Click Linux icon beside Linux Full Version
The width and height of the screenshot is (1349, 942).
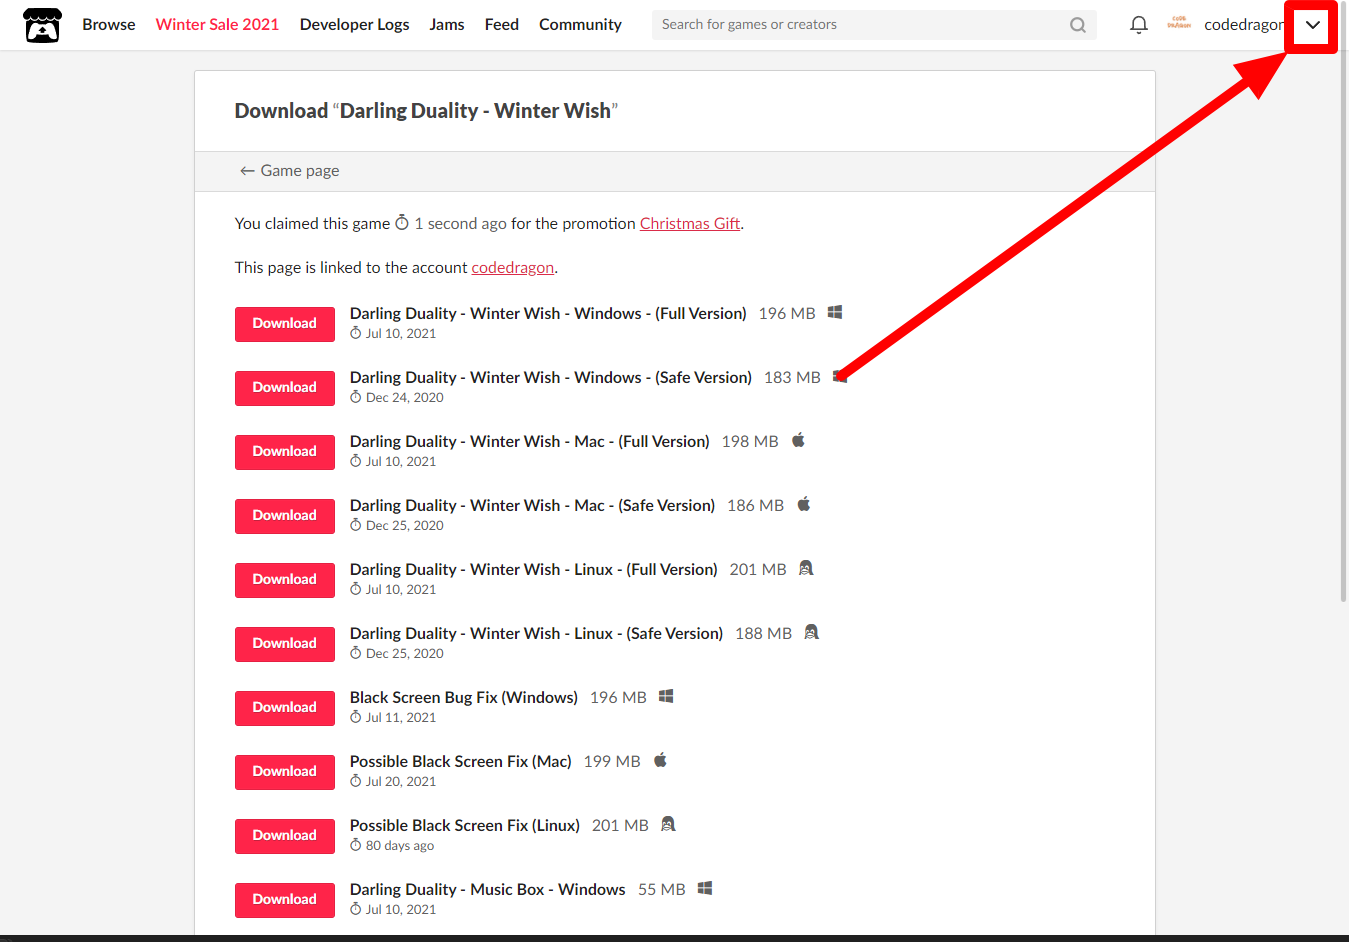(x=806, y=568)
